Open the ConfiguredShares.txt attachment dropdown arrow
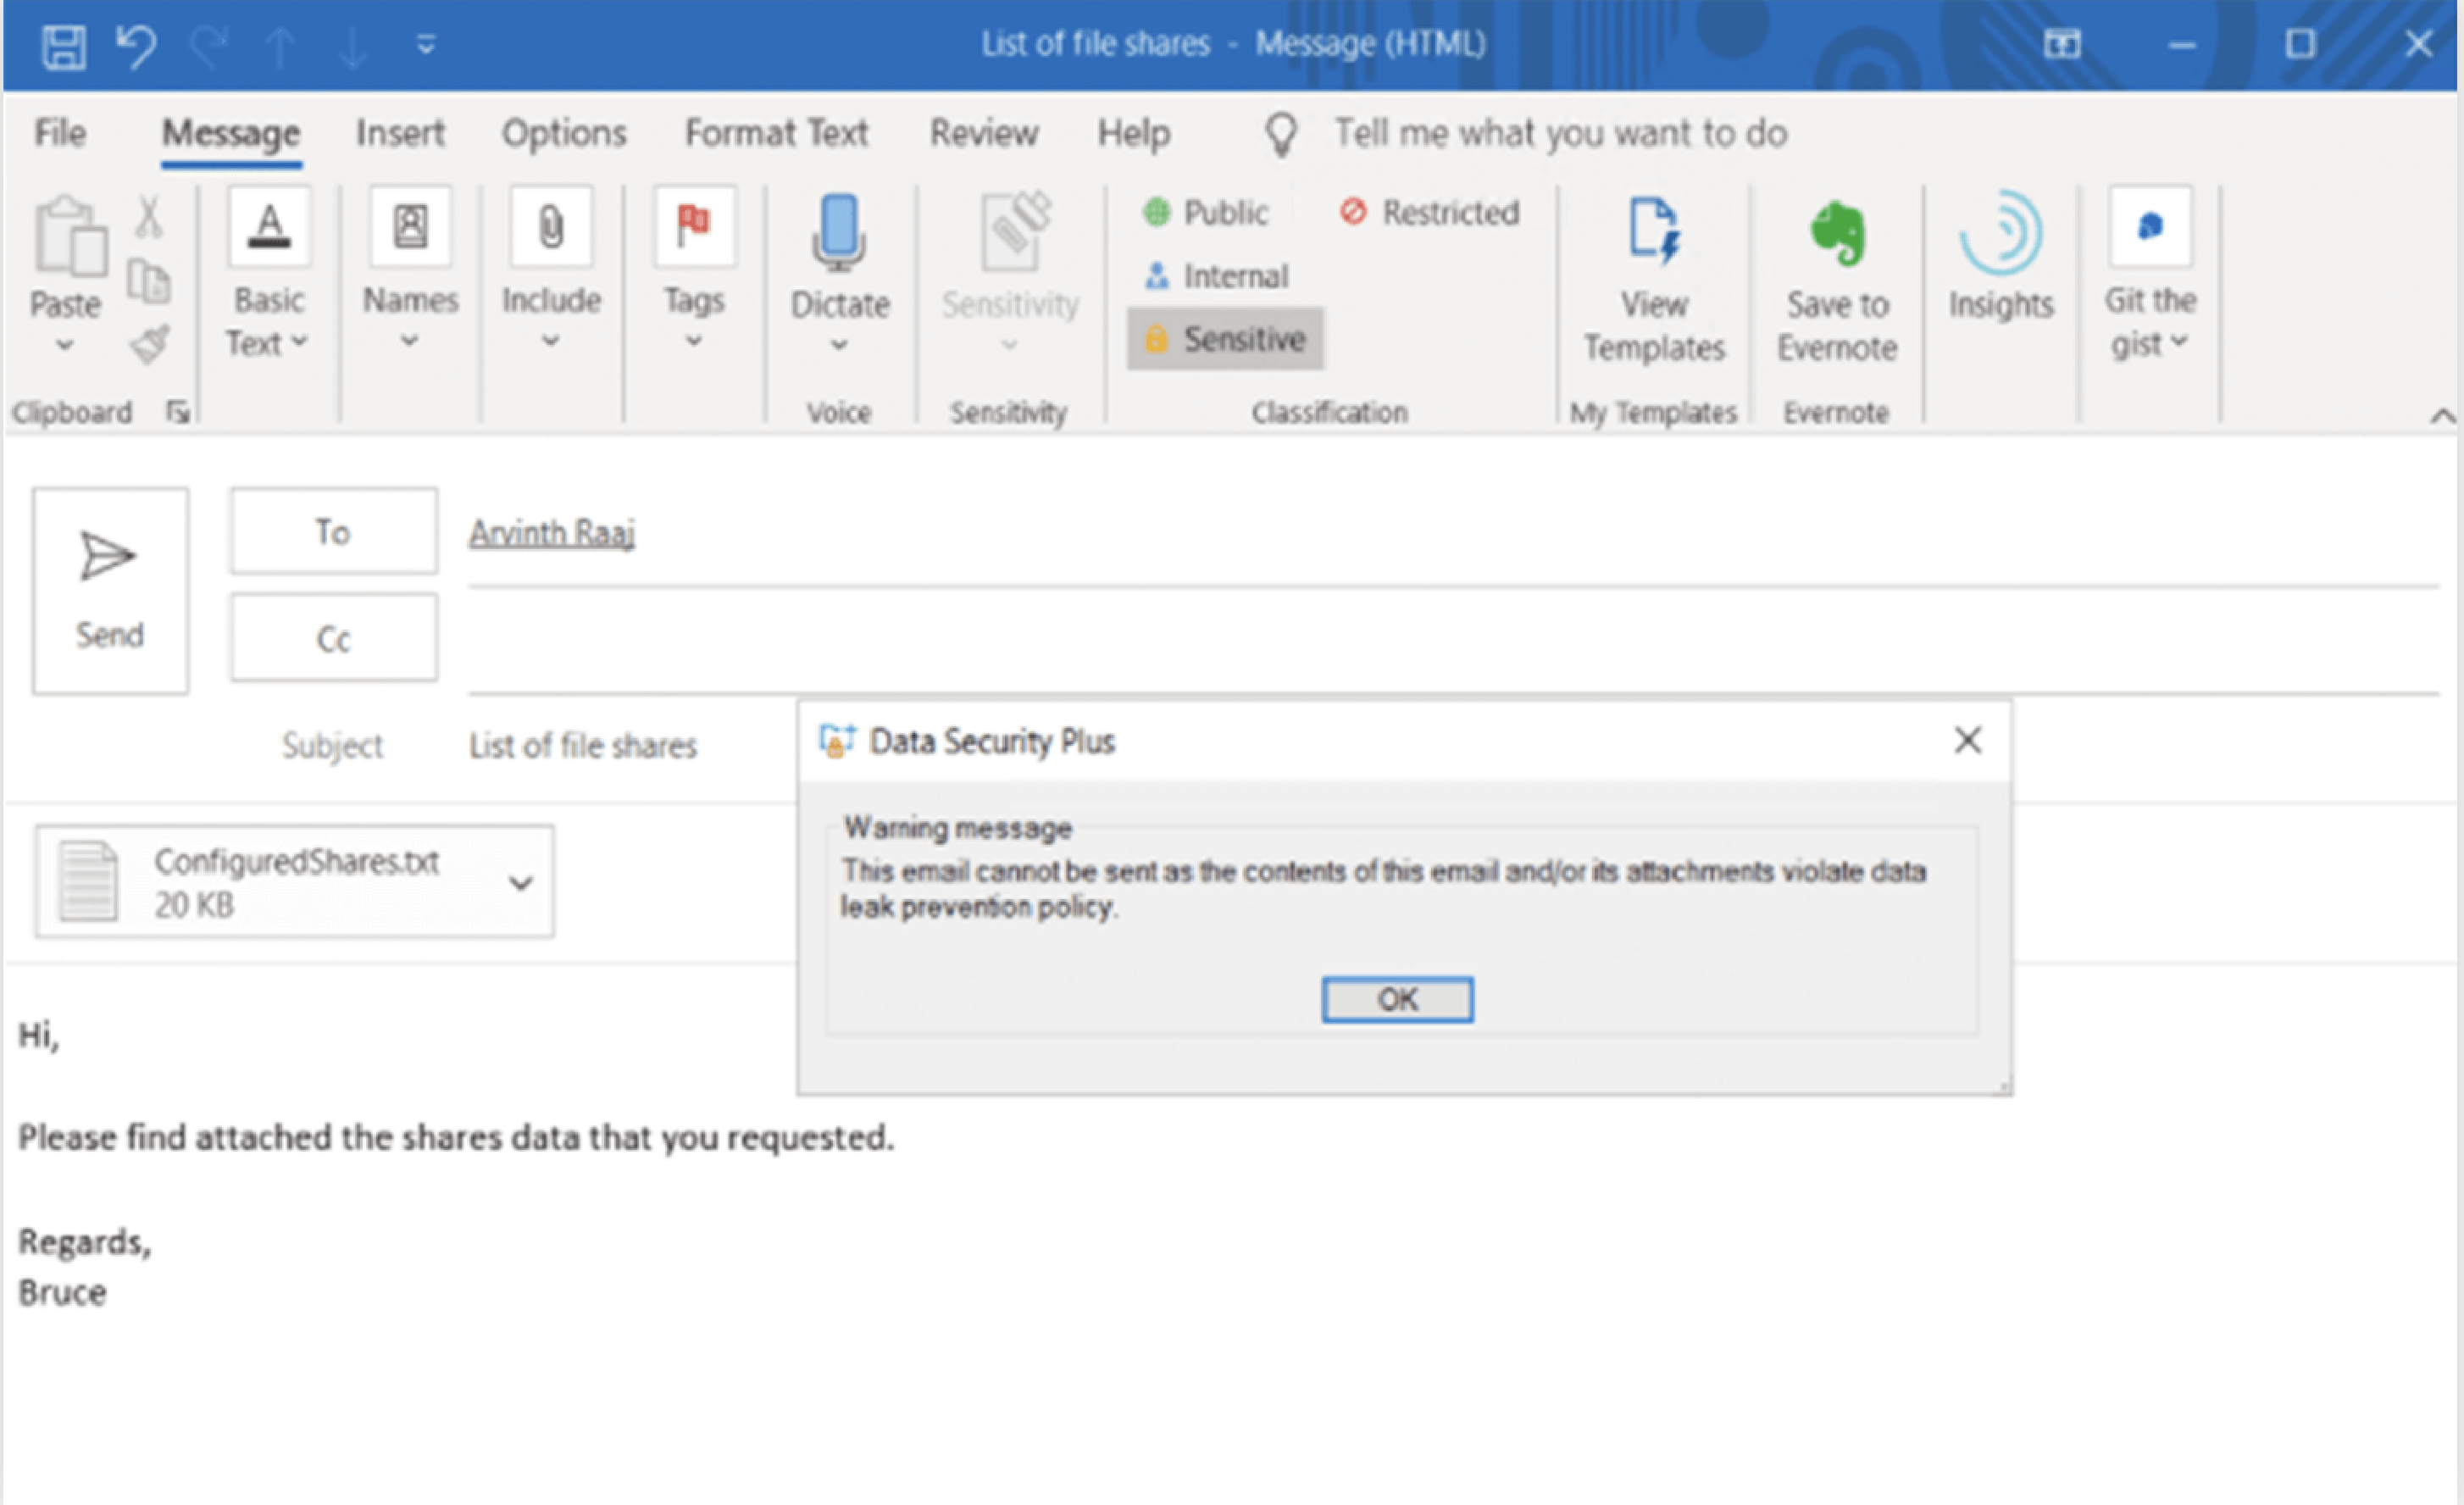 tap(520, 882)
